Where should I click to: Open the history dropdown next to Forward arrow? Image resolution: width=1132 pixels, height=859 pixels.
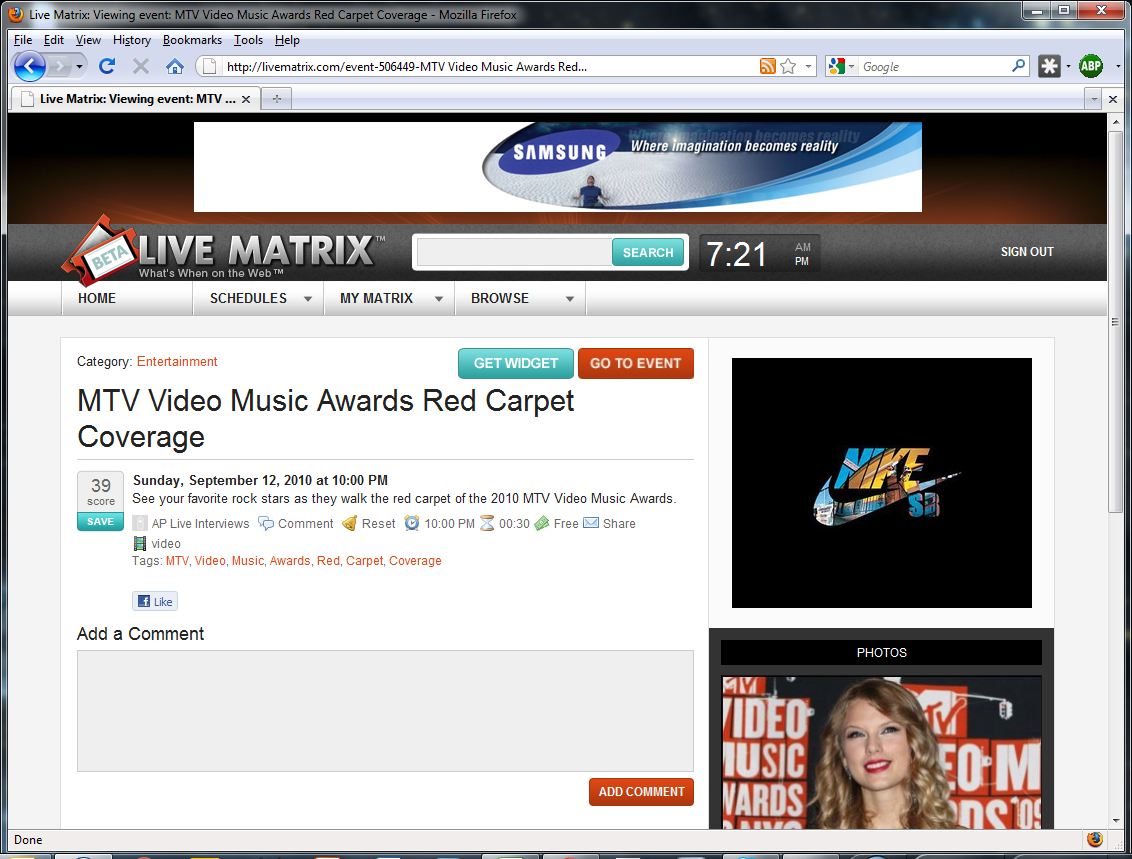[79, 66]
